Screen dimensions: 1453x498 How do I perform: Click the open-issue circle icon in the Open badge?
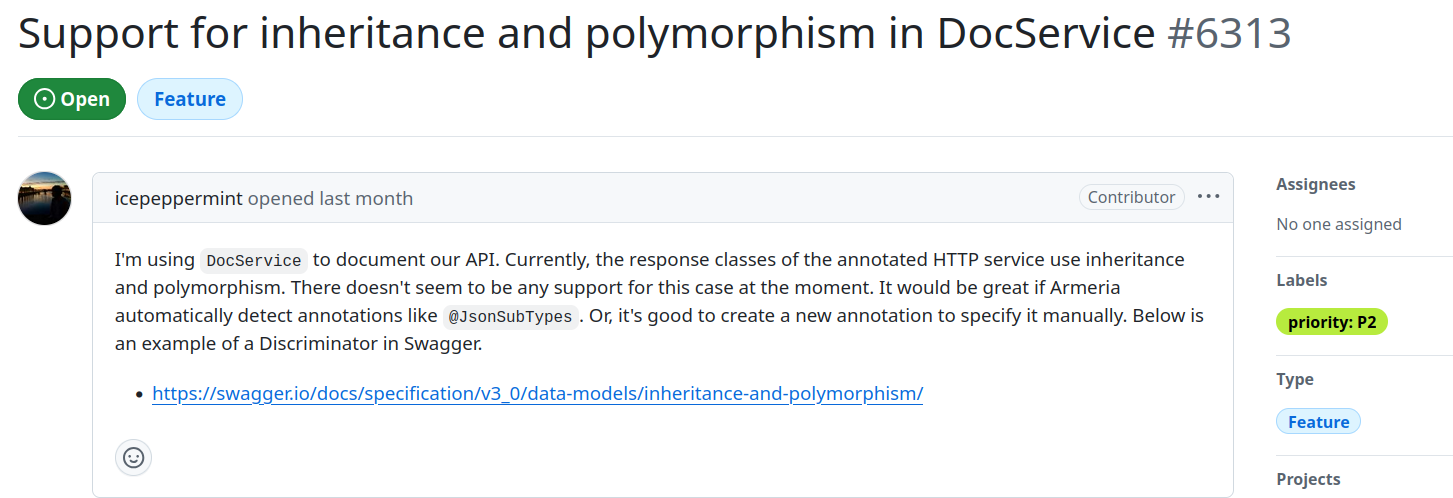coord(45,99)
